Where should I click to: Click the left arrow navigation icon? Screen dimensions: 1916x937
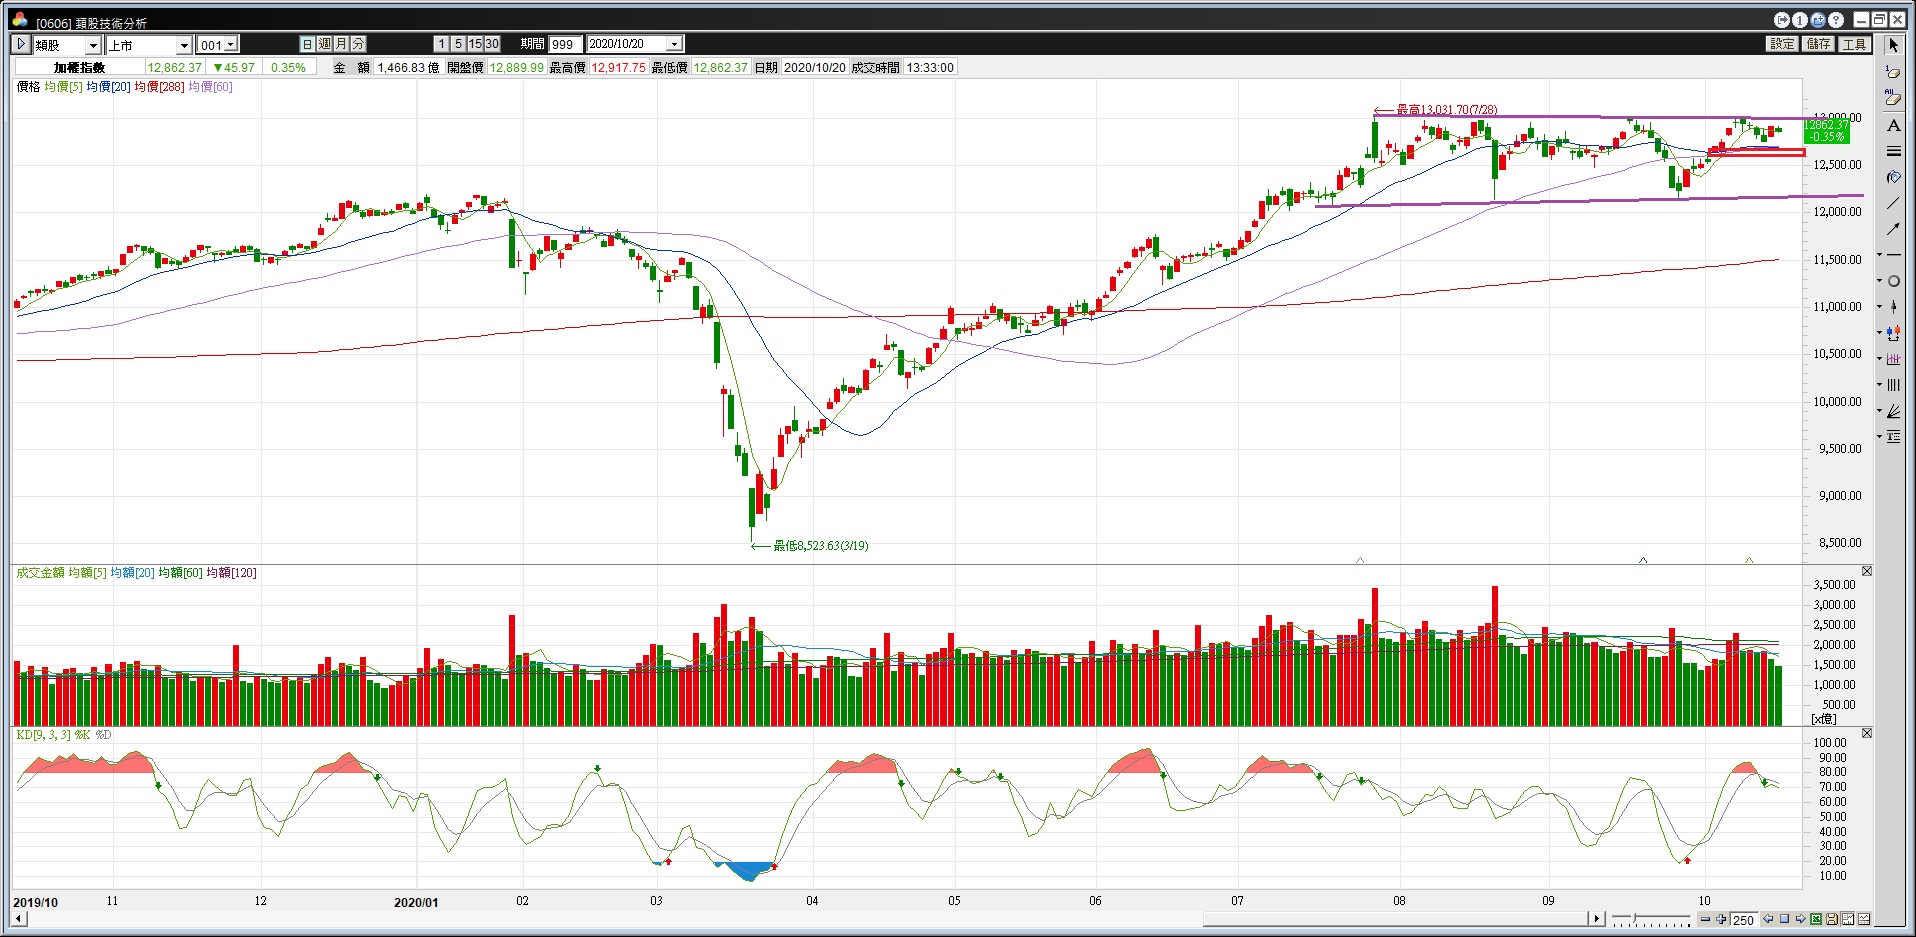pyautogui.click(x=1768, y=919)
